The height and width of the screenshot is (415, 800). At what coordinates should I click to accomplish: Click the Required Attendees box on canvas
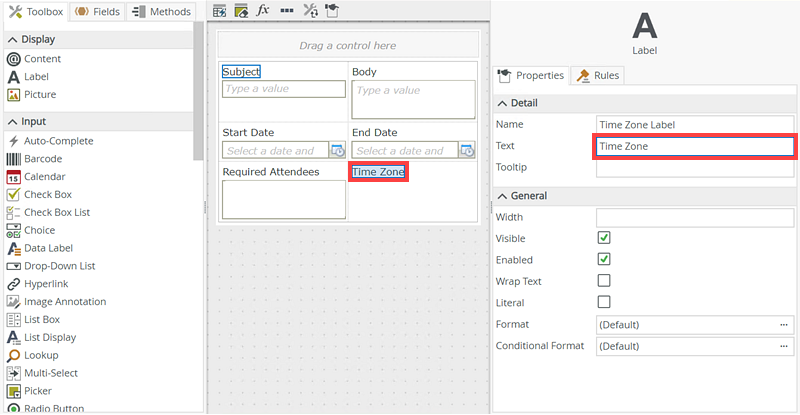[284, 200]
